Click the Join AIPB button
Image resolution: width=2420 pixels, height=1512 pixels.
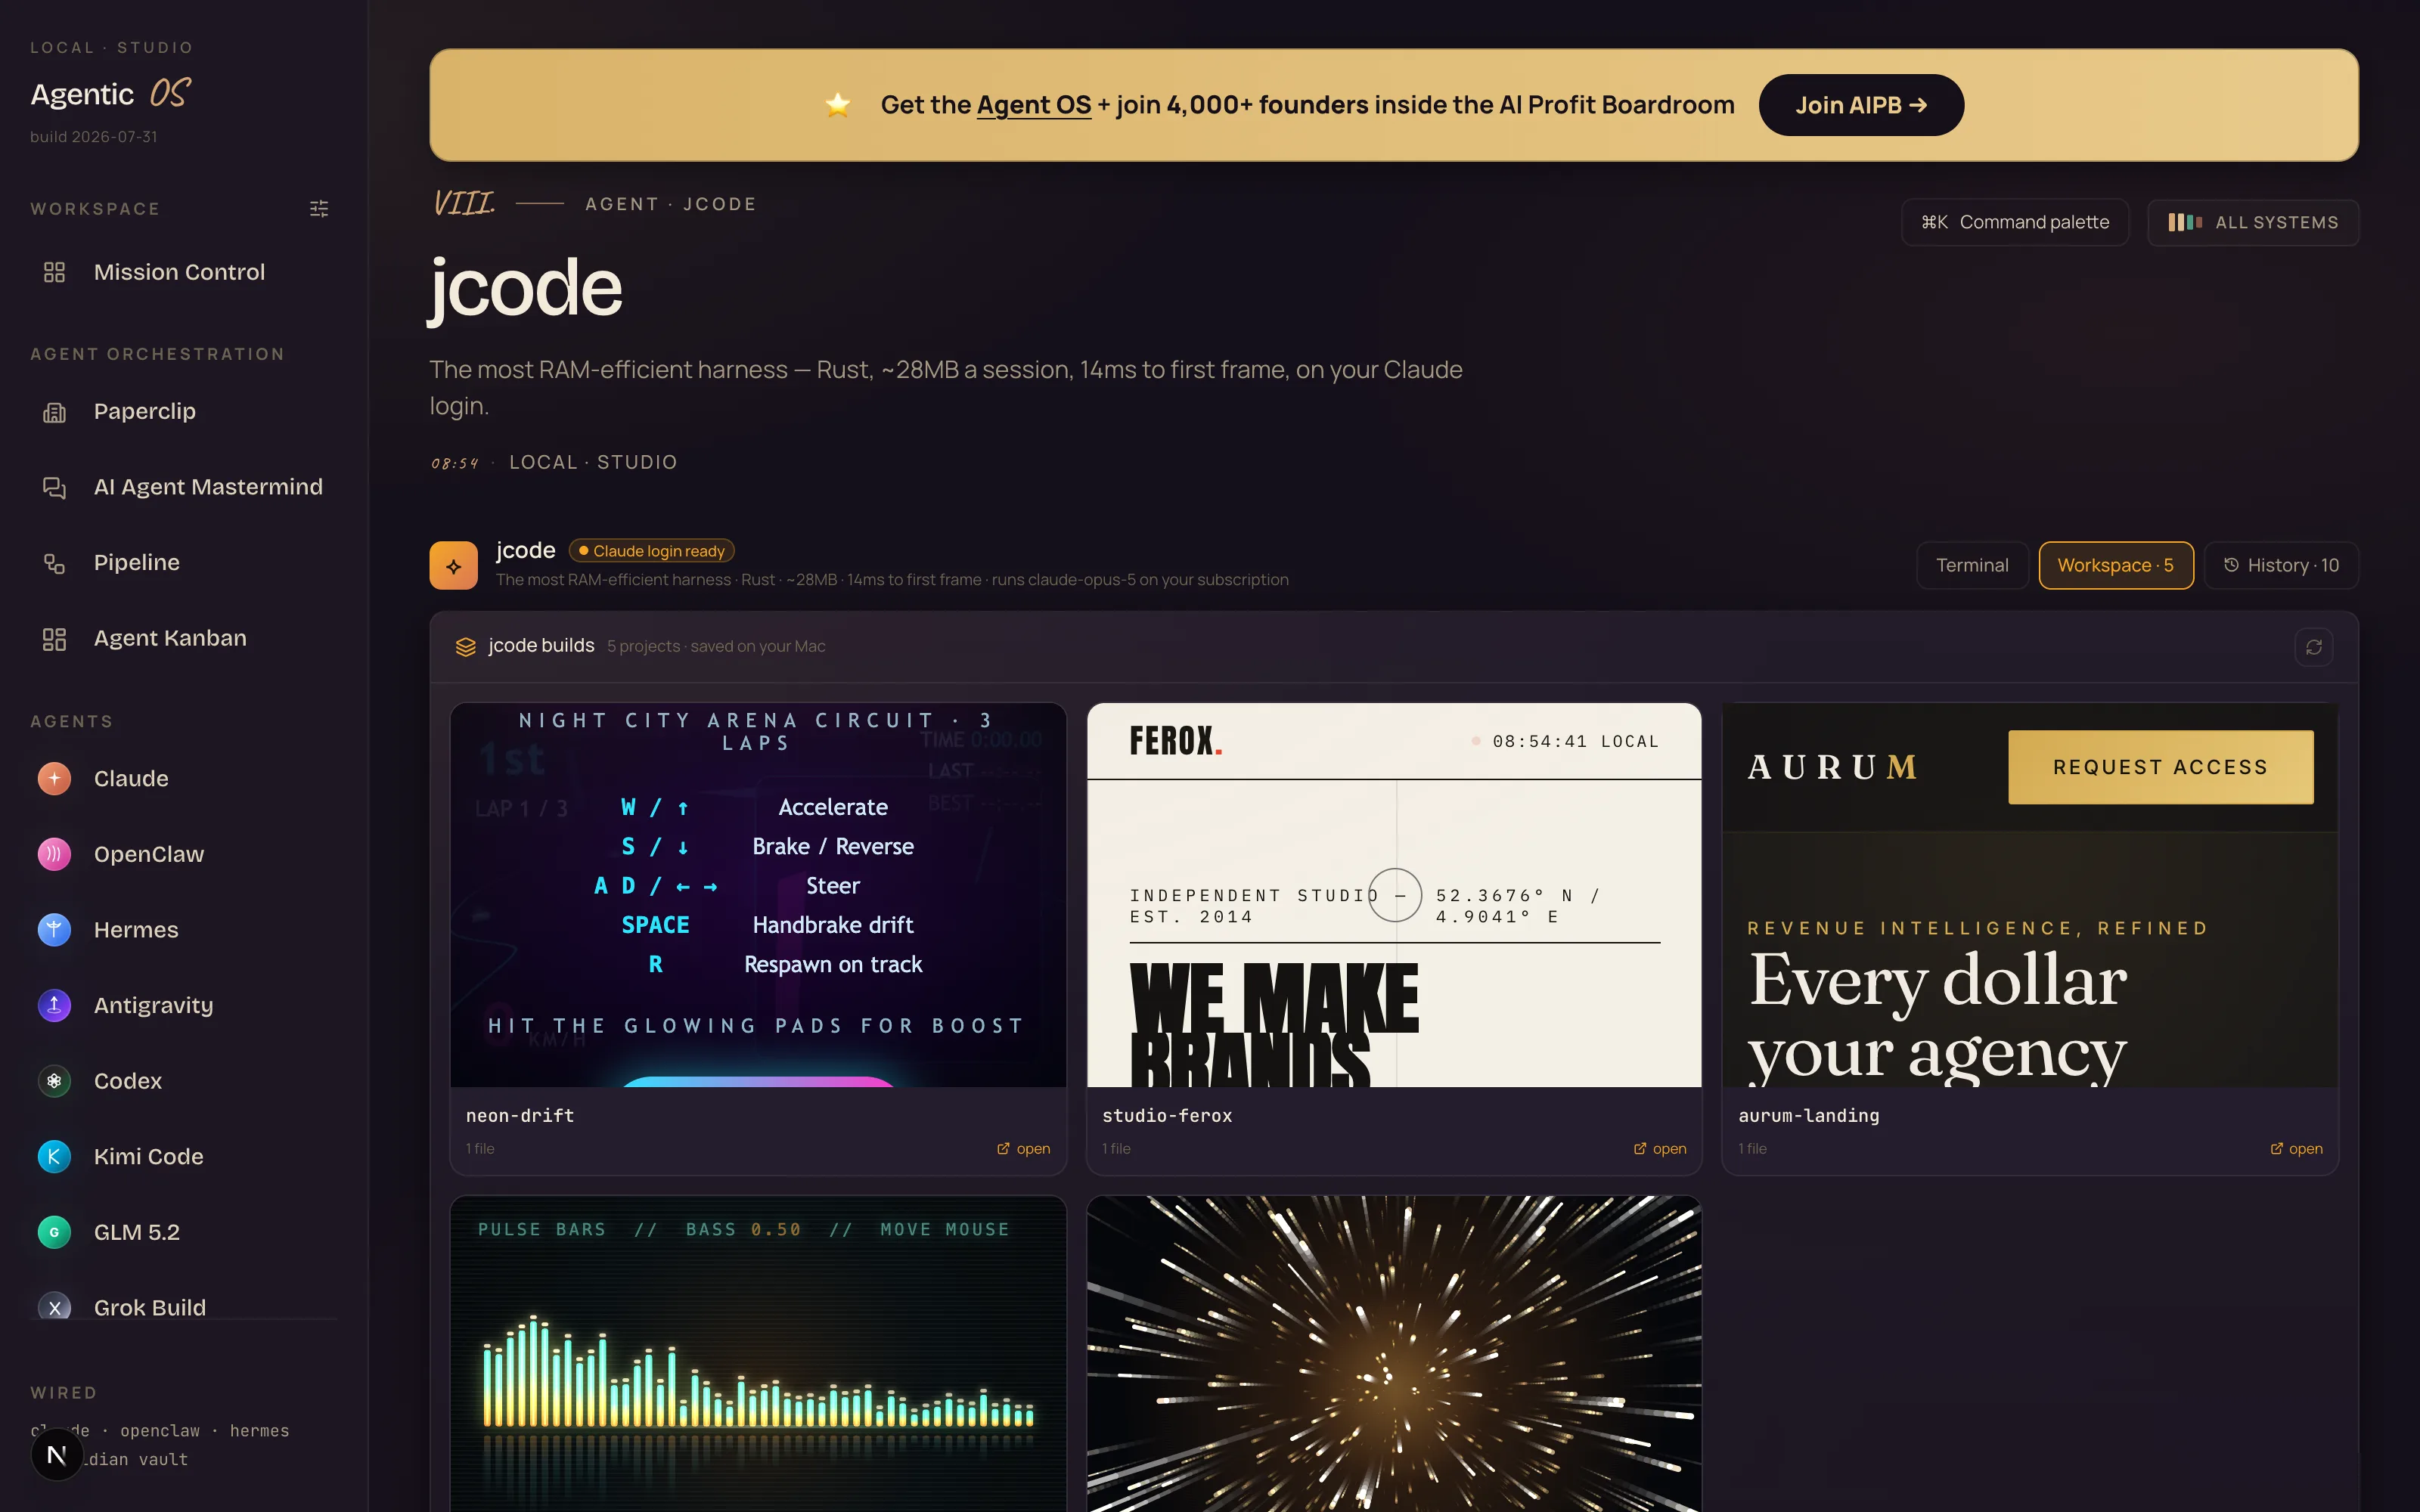pyautogui.click(x=1861, y=105)
